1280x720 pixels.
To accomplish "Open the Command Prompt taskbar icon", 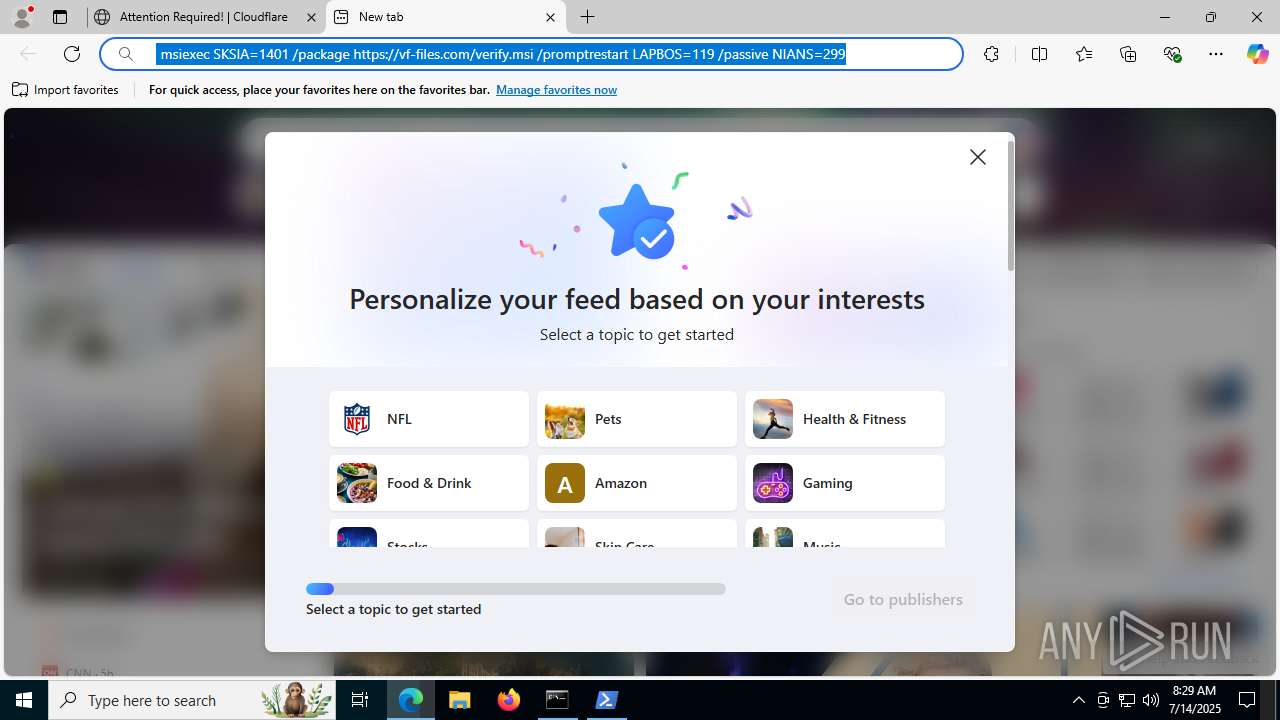I will point(557,700).
